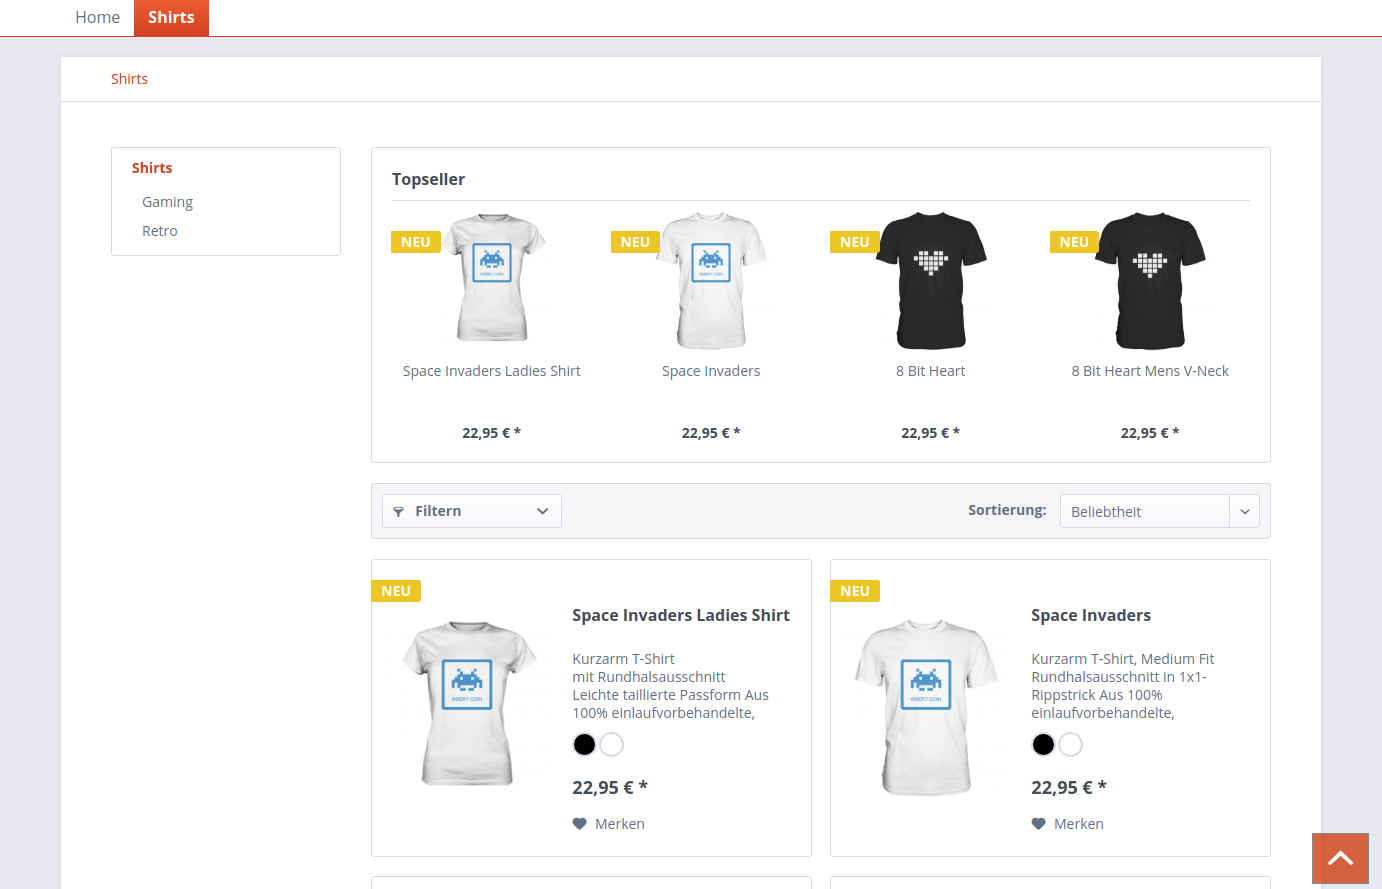Open the Beliebtheit sorting dropdown
This screenshot has height=889, width=1382.
tap(1144, 511)
